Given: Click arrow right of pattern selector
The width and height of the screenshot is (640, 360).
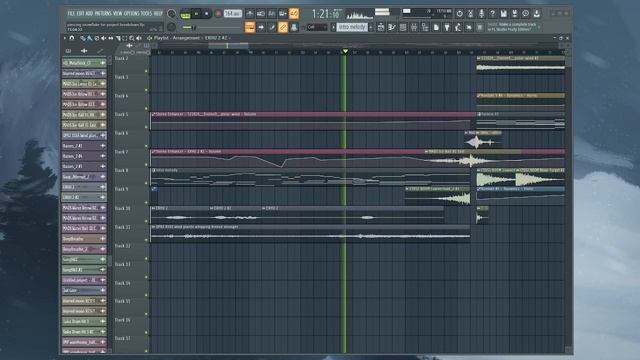Looking at the screenshot, I should point(371,27).
